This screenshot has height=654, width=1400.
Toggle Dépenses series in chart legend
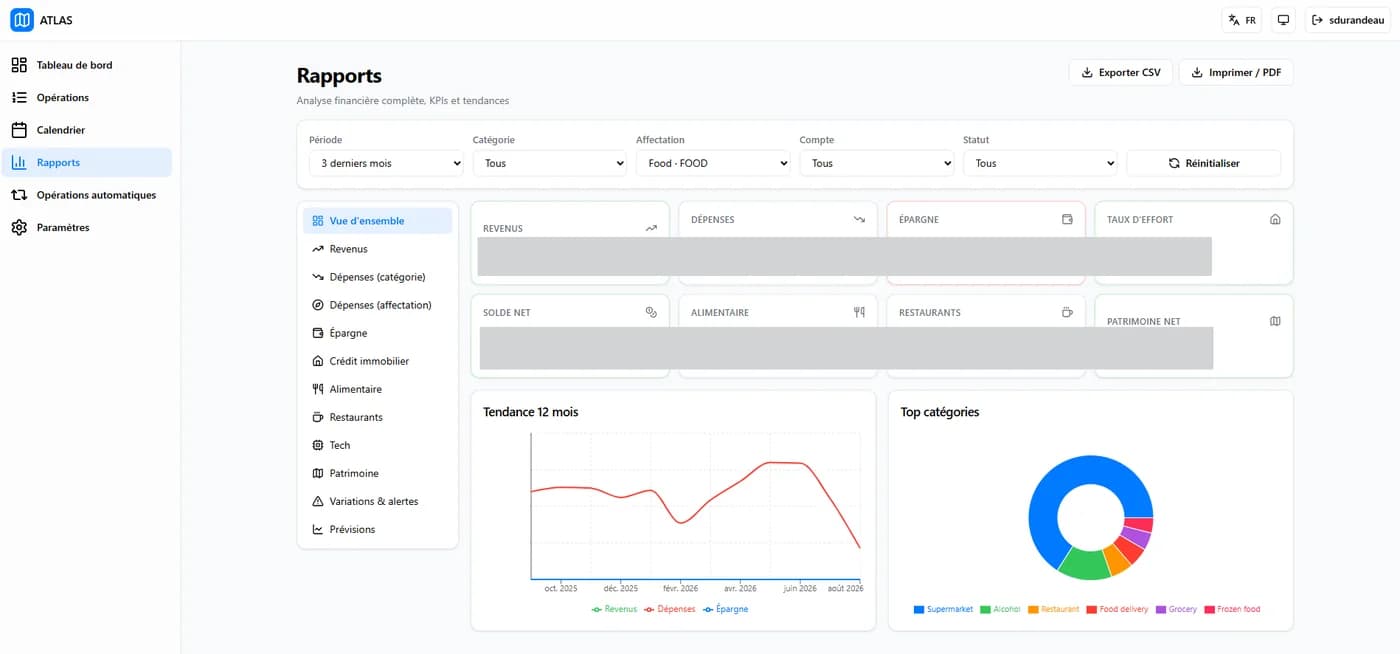click(x=670, y=609)
